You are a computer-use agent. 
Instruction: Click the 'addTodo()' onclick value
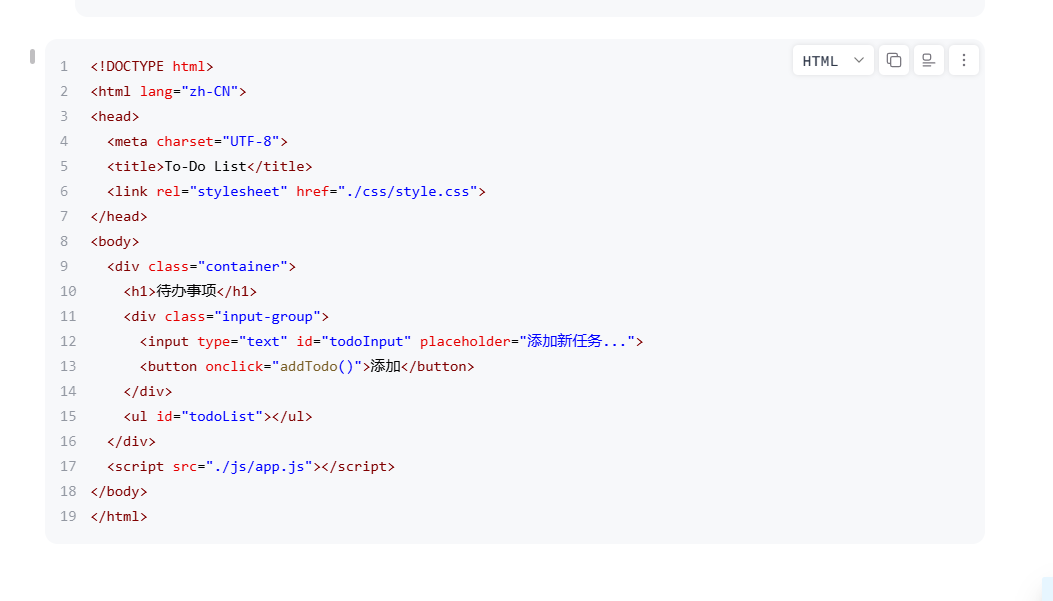316,367
